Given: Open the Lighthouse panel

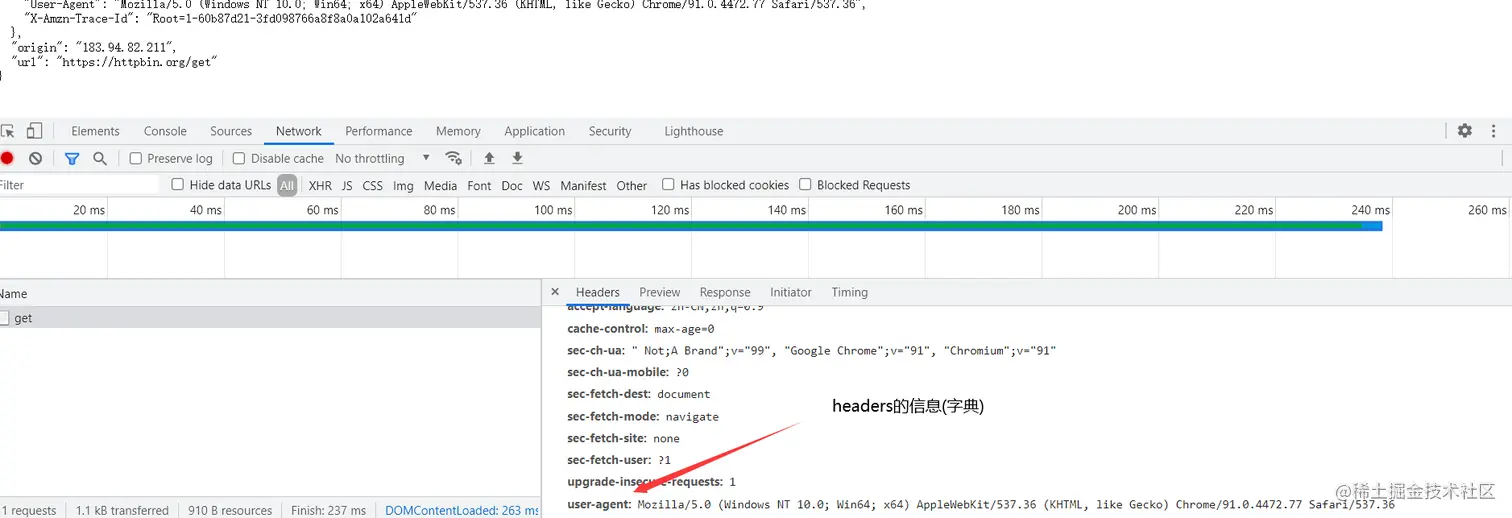Looking at the screenshot, I should (x=694, y=131).
